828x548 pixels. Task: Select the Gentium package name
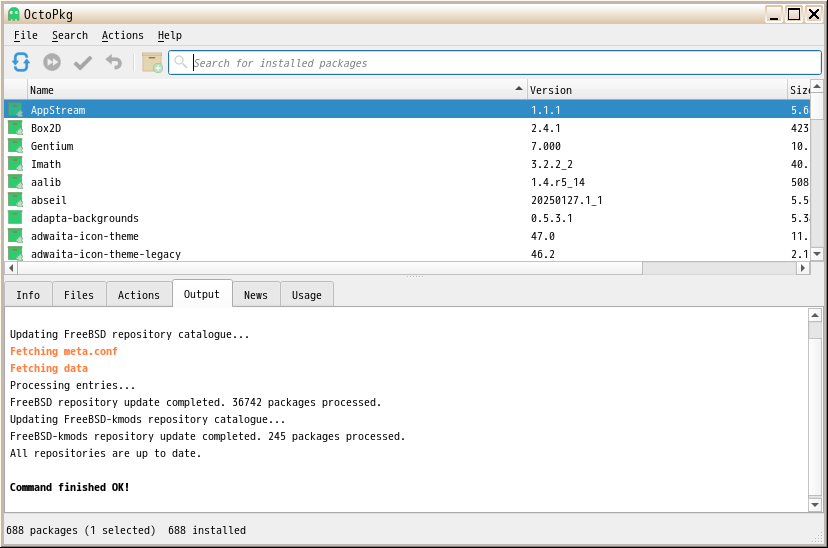tap(52, 146)
